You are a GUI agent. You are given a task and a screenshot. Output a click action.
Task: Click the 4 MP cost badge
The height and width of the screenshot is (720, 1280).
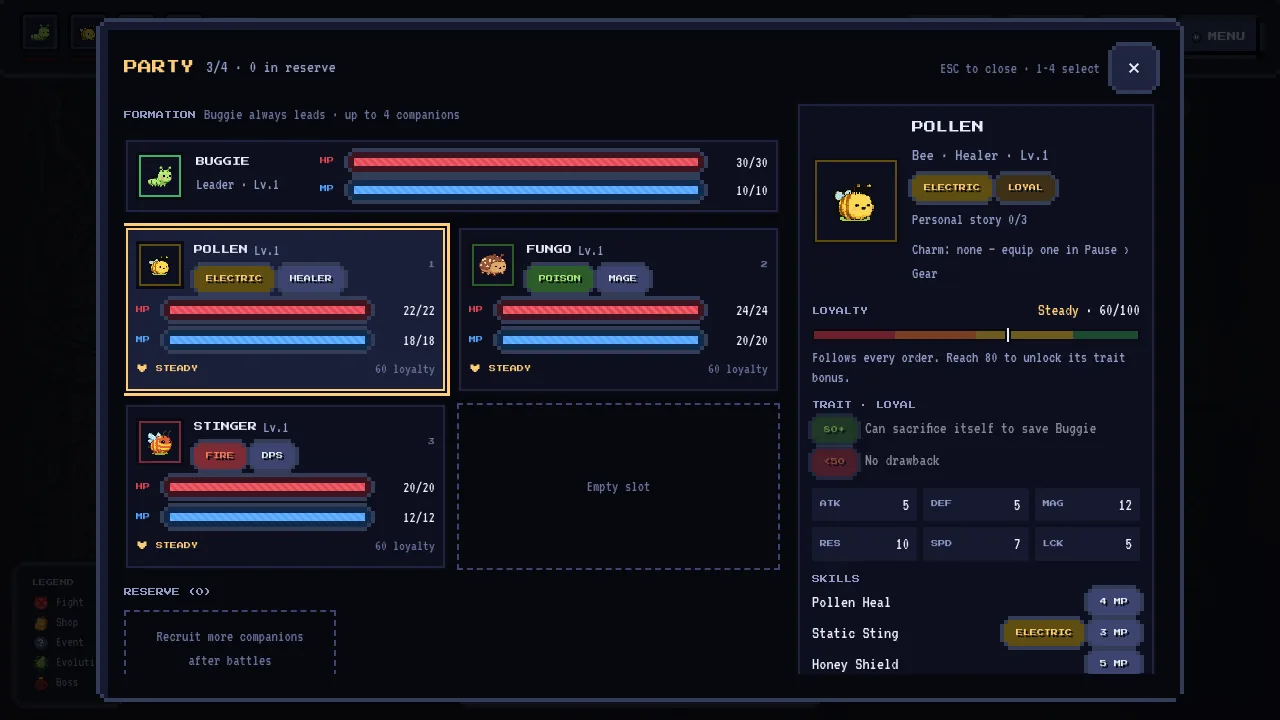pyautogui.click(x=1113, y=601)
